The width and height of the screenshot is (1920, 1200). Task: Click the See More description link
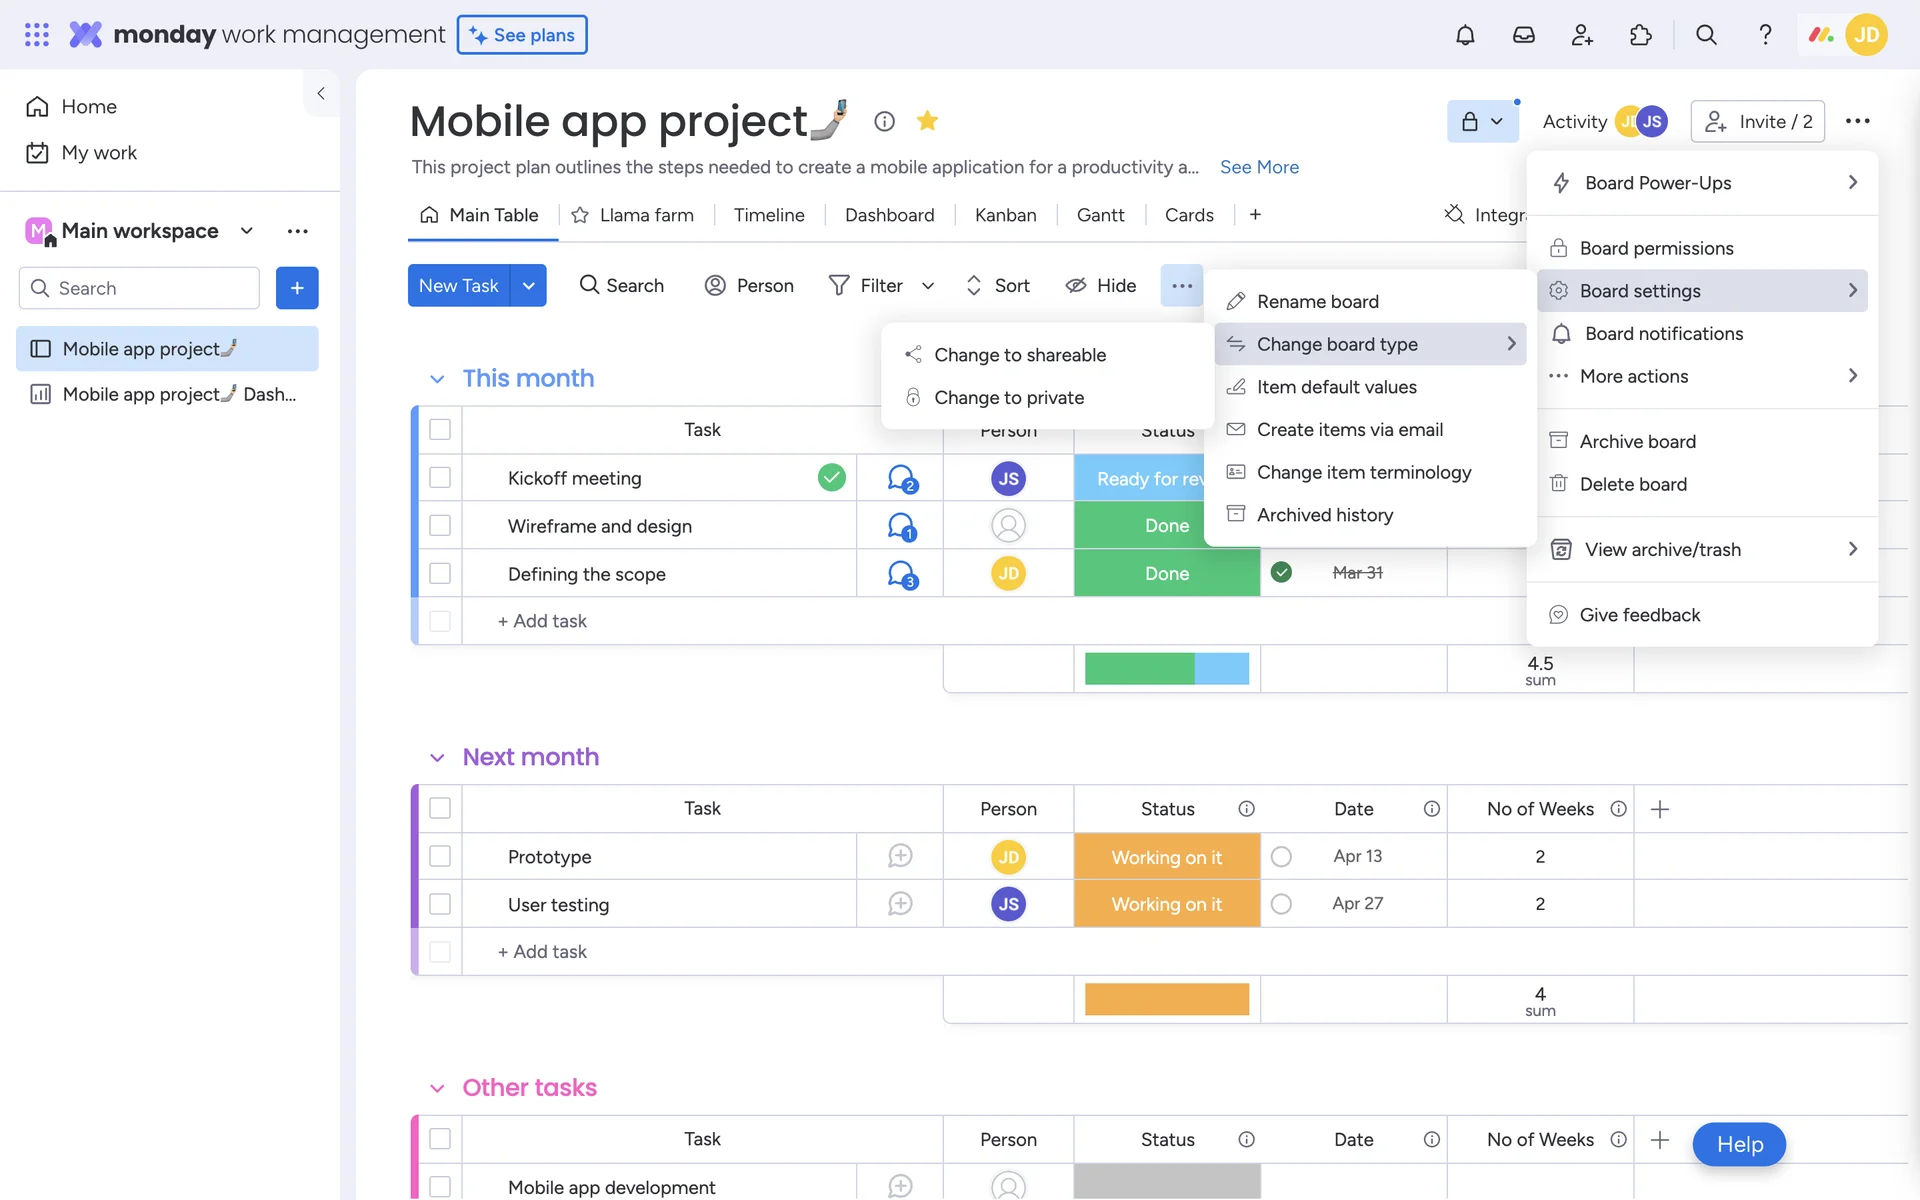click(1259, 167)
